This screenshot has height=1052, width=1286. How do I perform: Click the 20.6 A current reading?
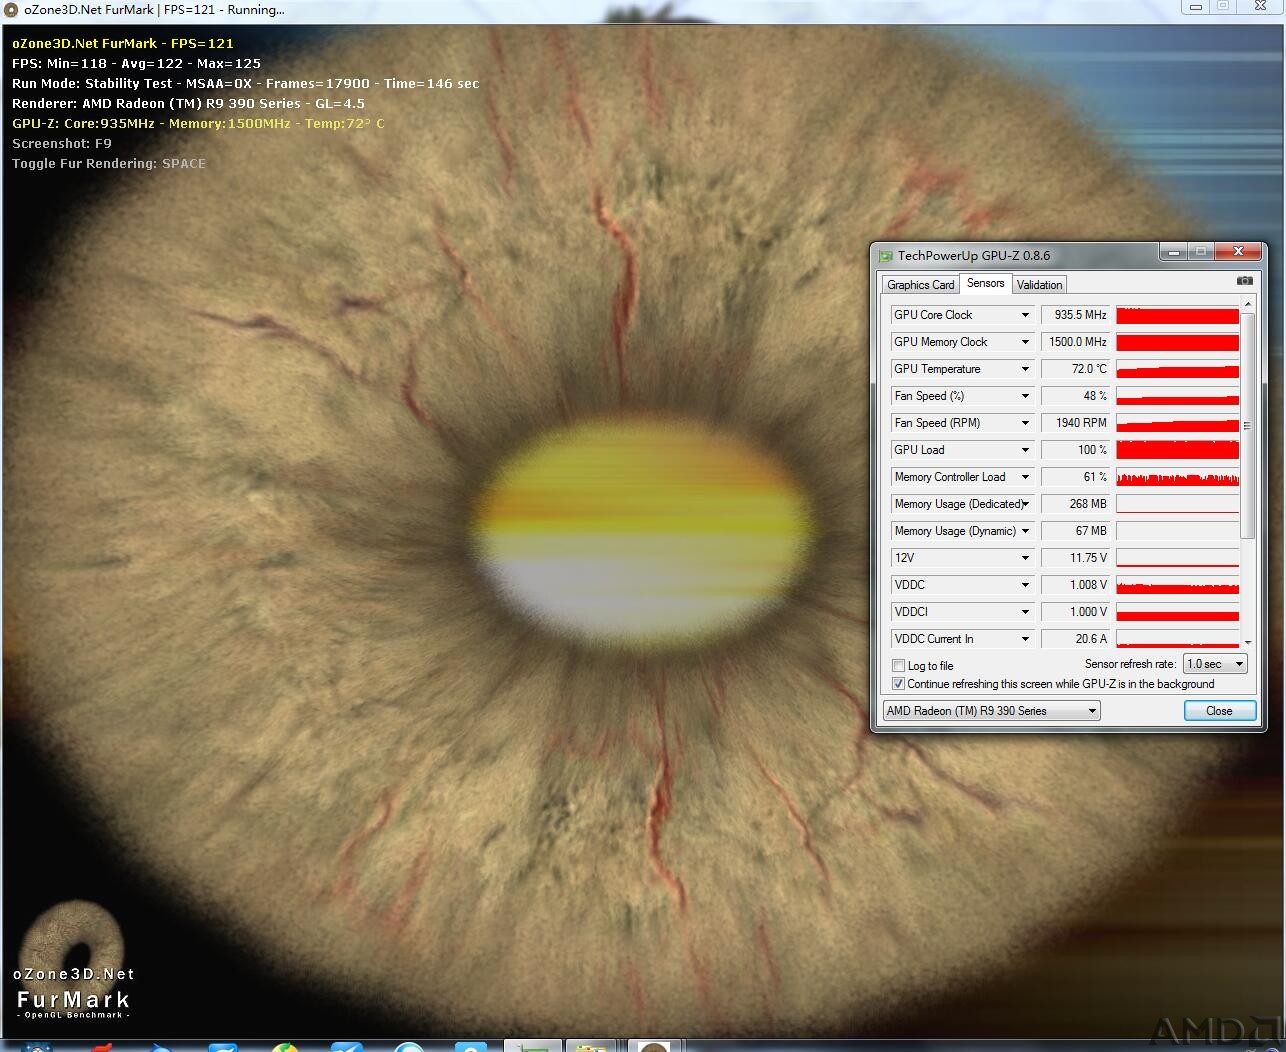click(x=1076, y=639)
